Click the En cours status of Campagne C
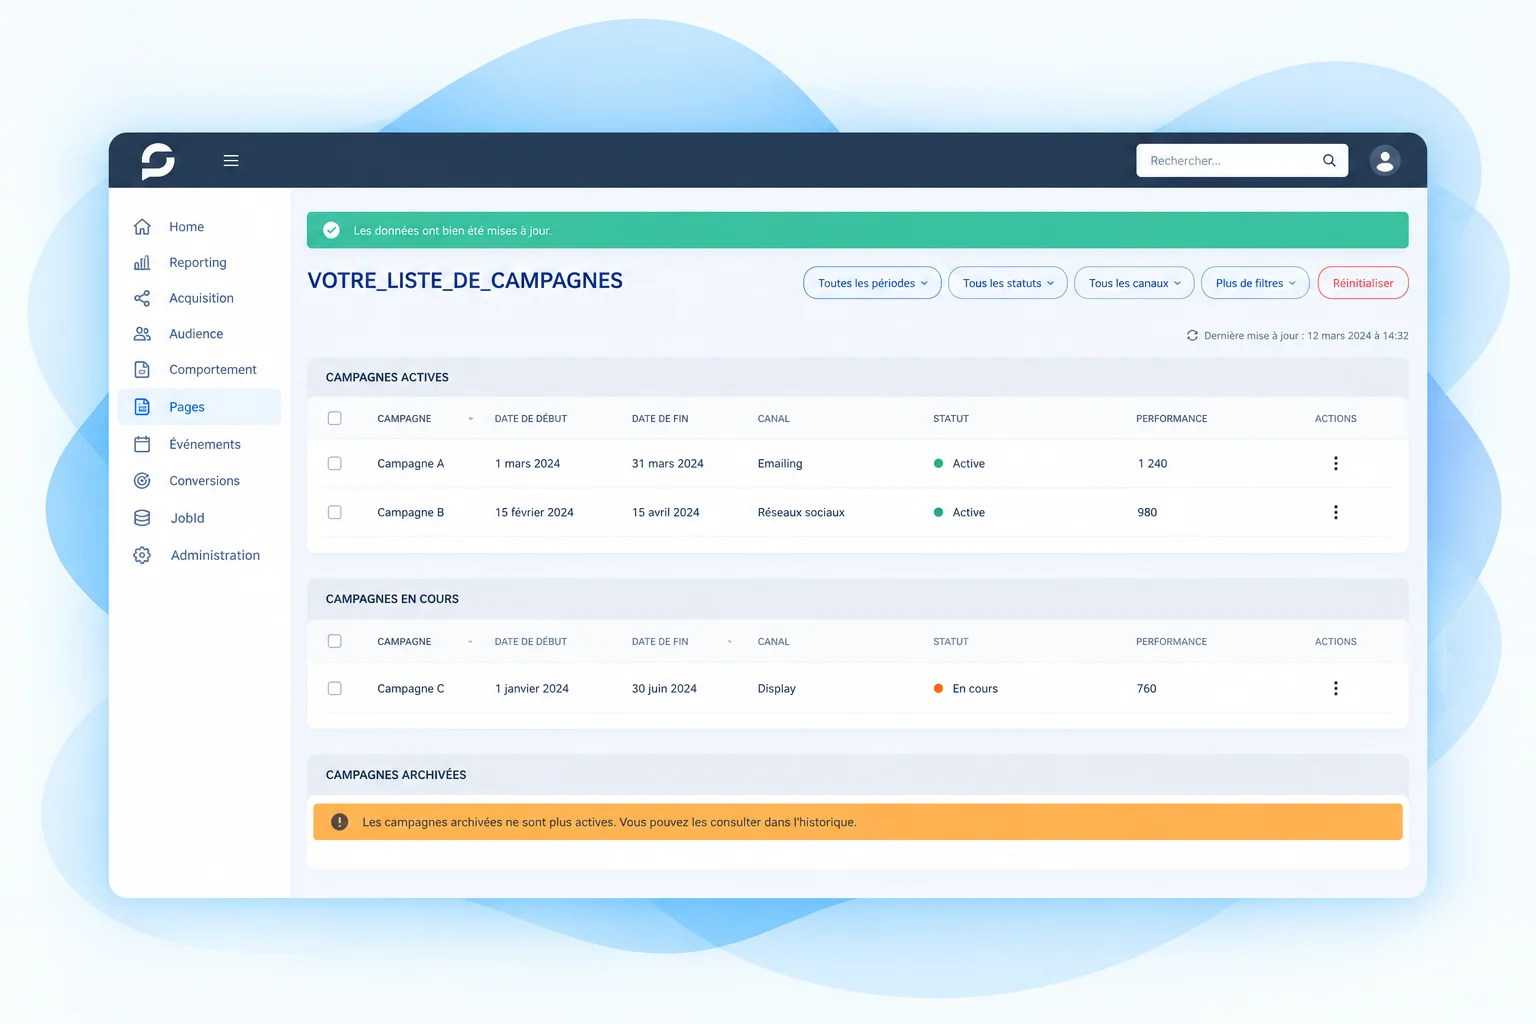 point(965,688)
